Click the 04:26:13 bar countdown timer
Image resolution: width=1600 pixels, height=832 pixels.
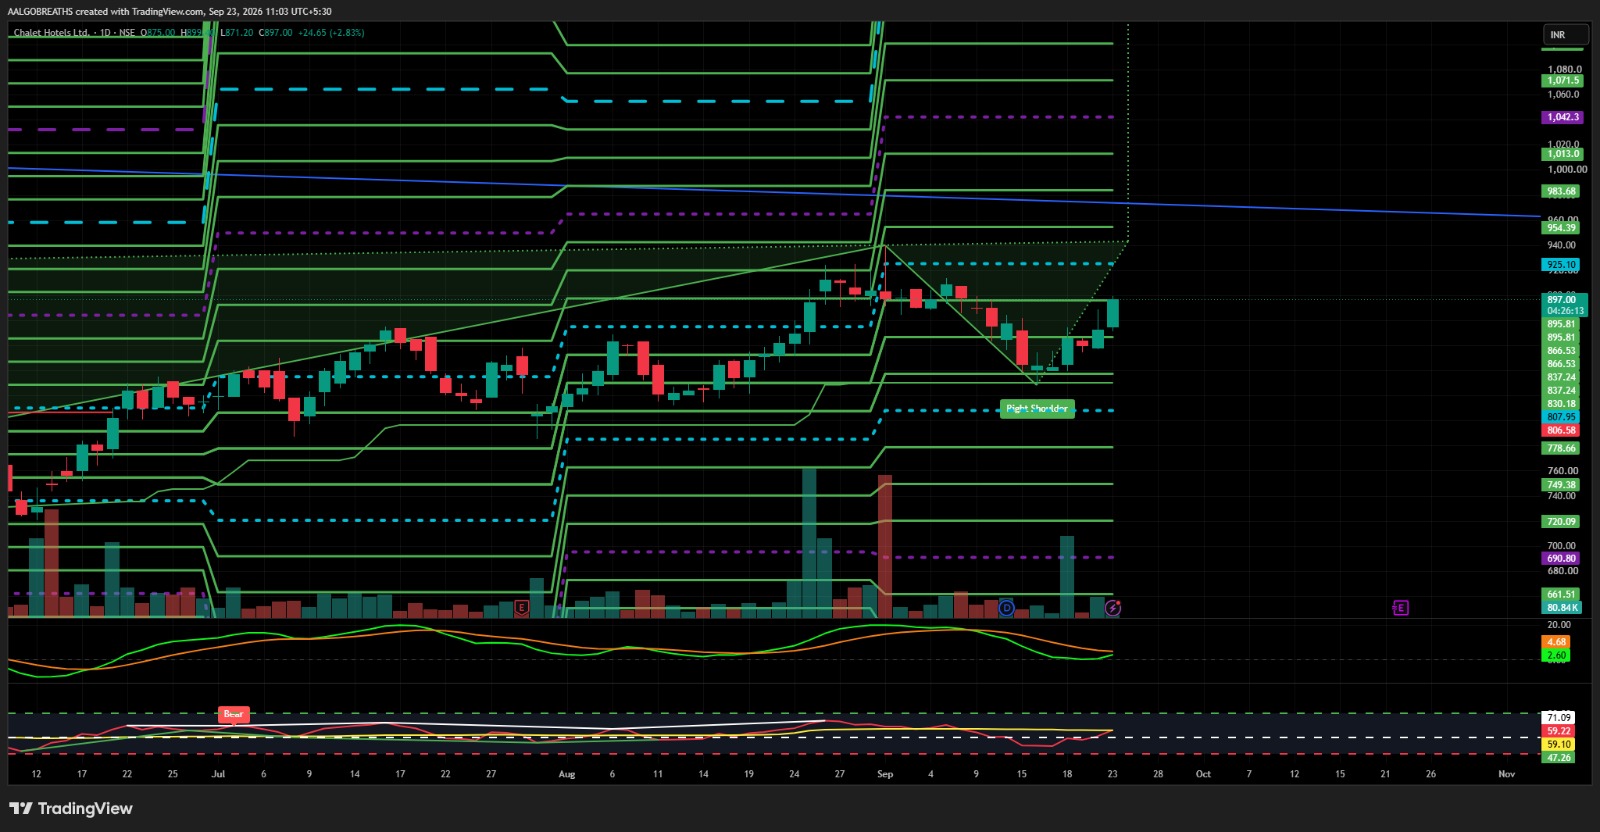coord(1565,311)
